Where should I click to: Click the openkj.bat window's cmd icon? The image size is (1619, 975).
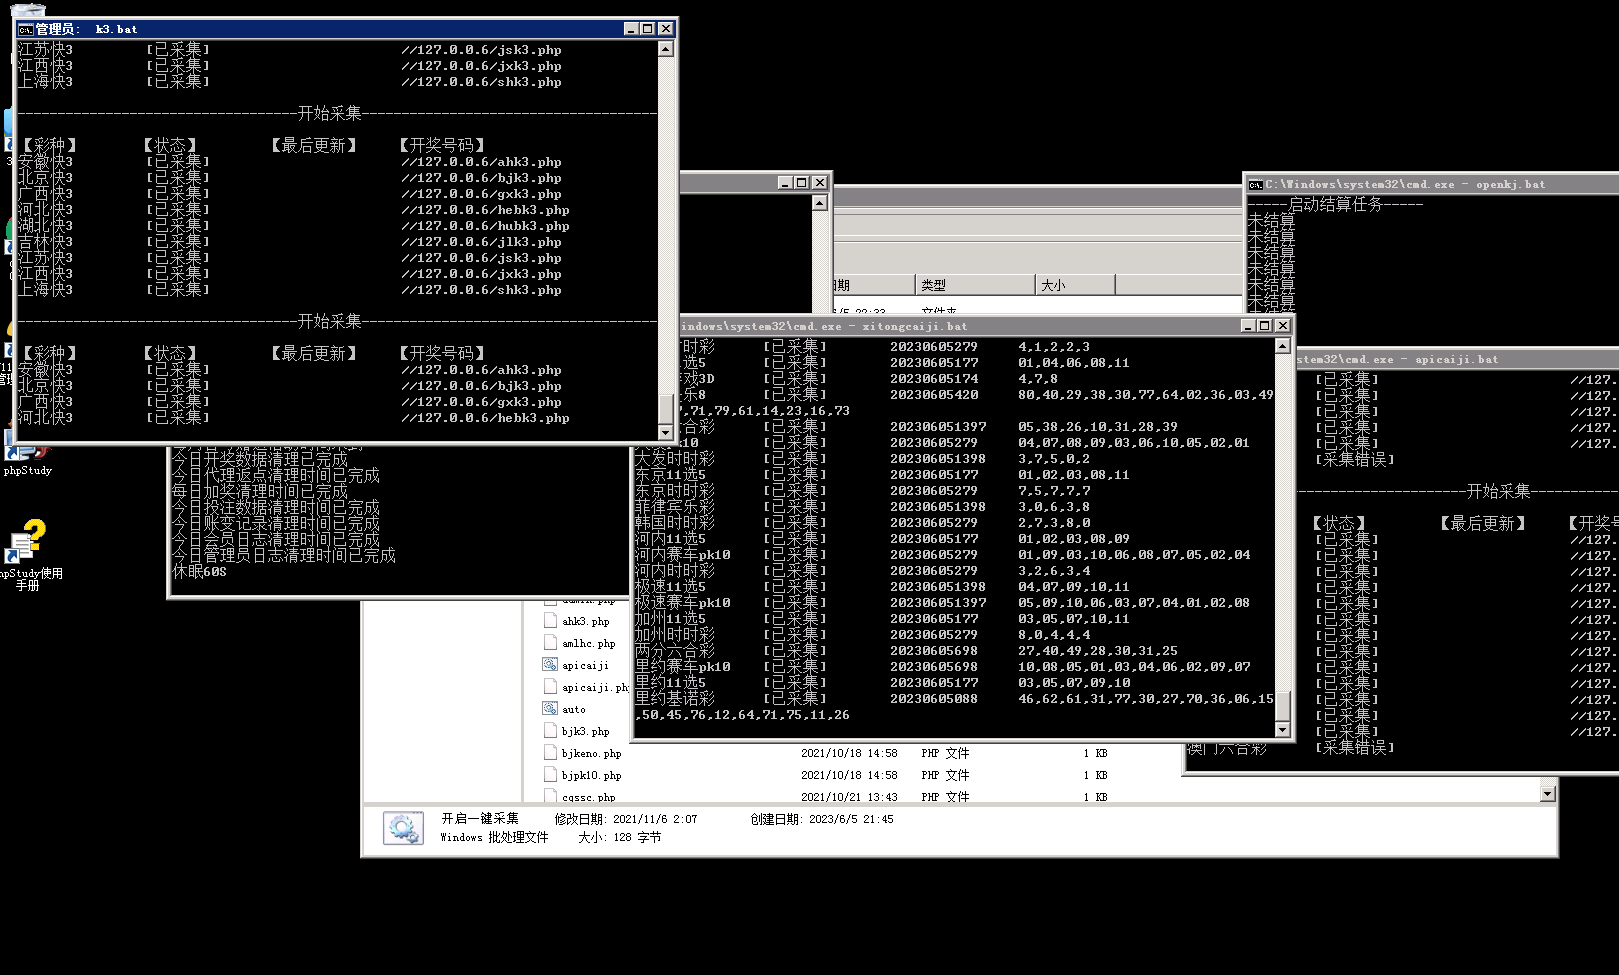(1255, 185)
